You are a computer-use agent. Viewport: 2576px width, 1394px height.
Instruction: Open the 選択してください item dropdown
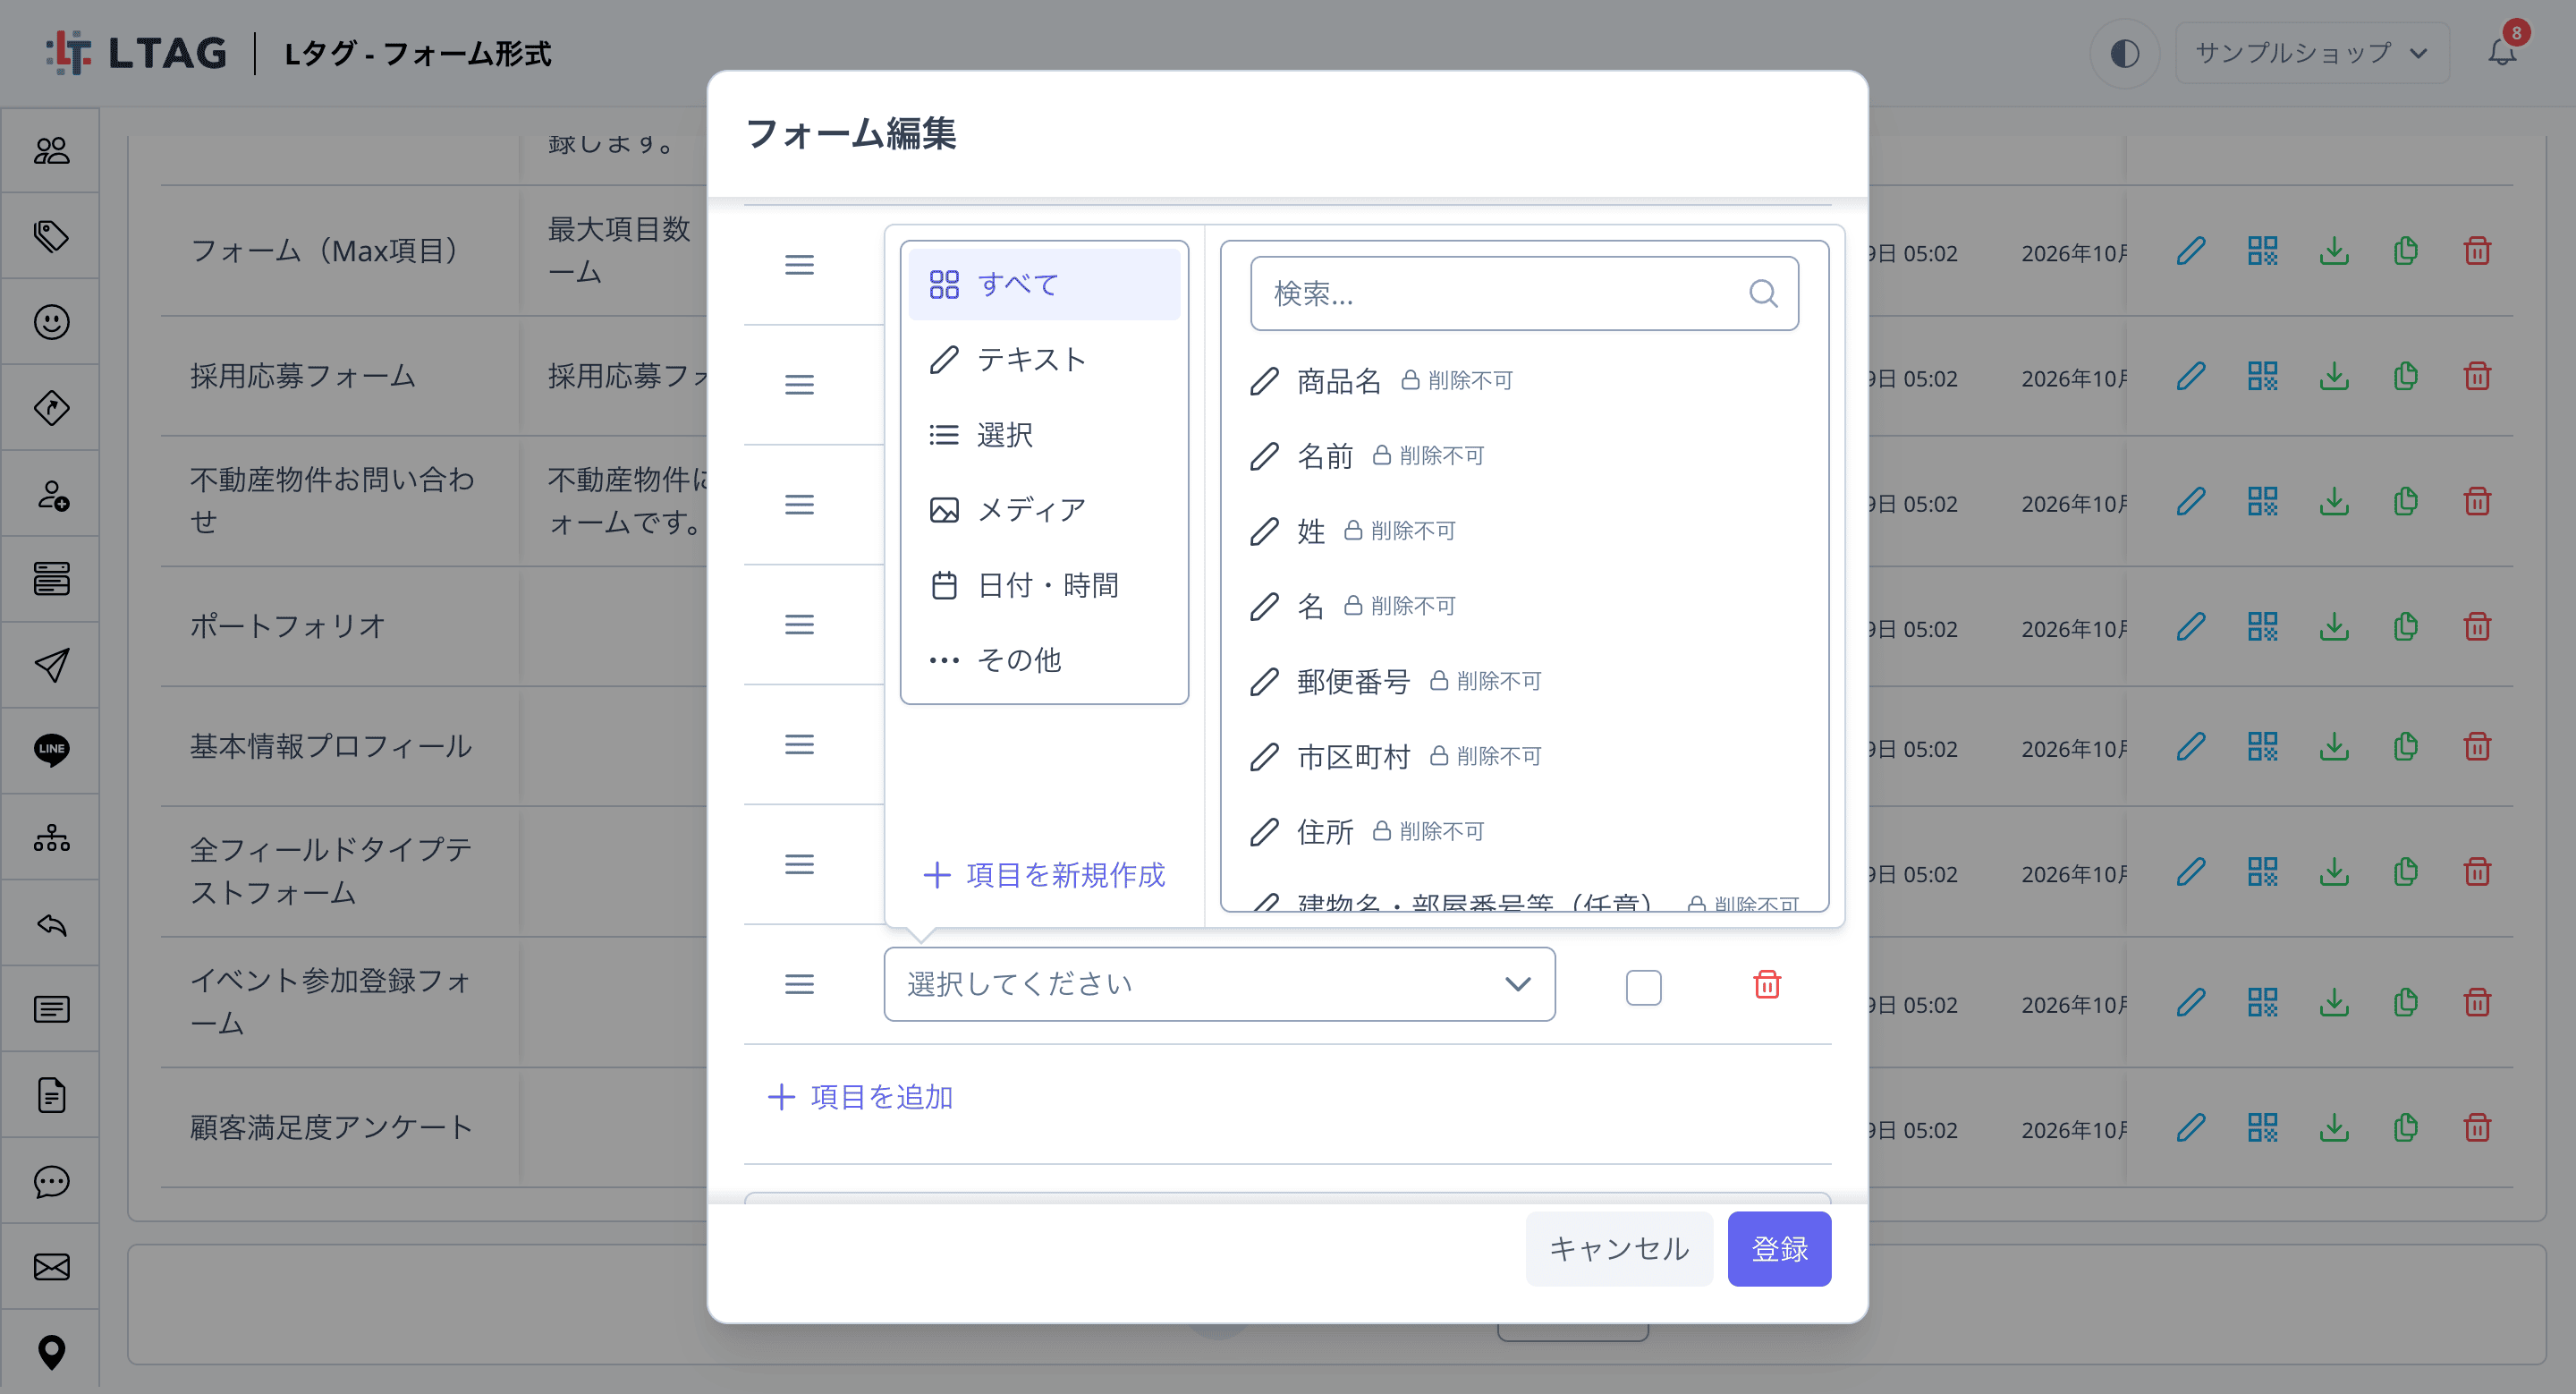point(1219,984)
